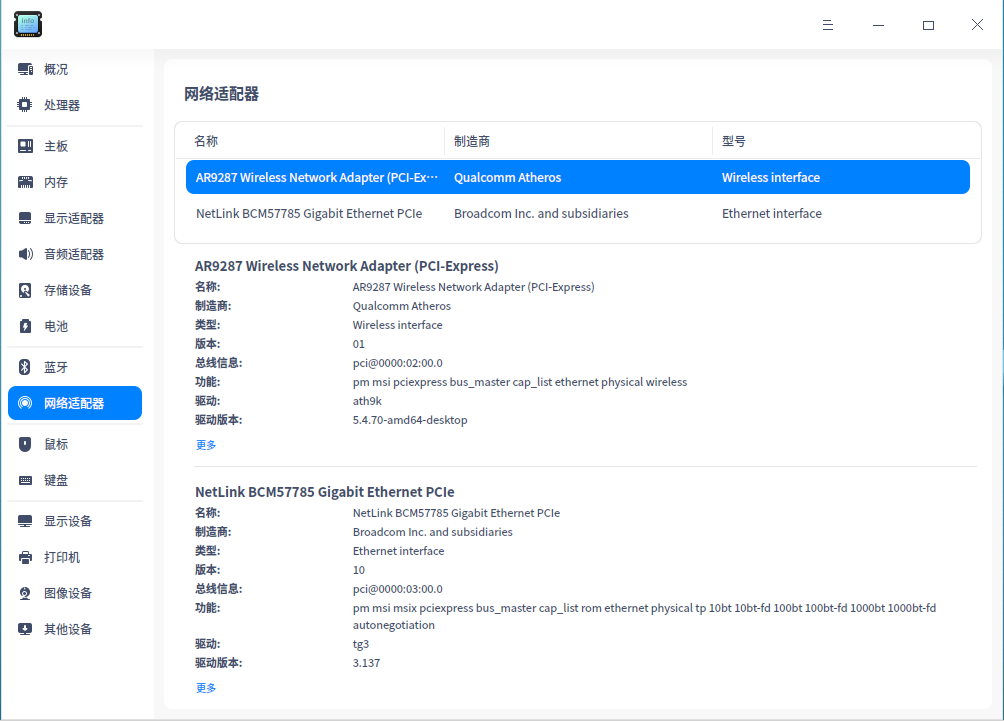Image resolution: width=1004 pixels, height=721 pixels.
Task: Click the 图像设备 camera icon
Action: [x=25, y=593]
